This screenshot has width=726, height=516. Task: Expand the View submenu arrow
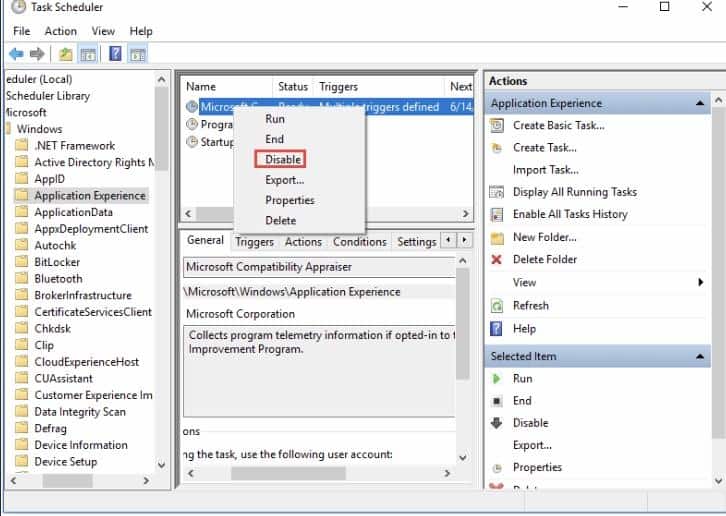pos(701,282)
